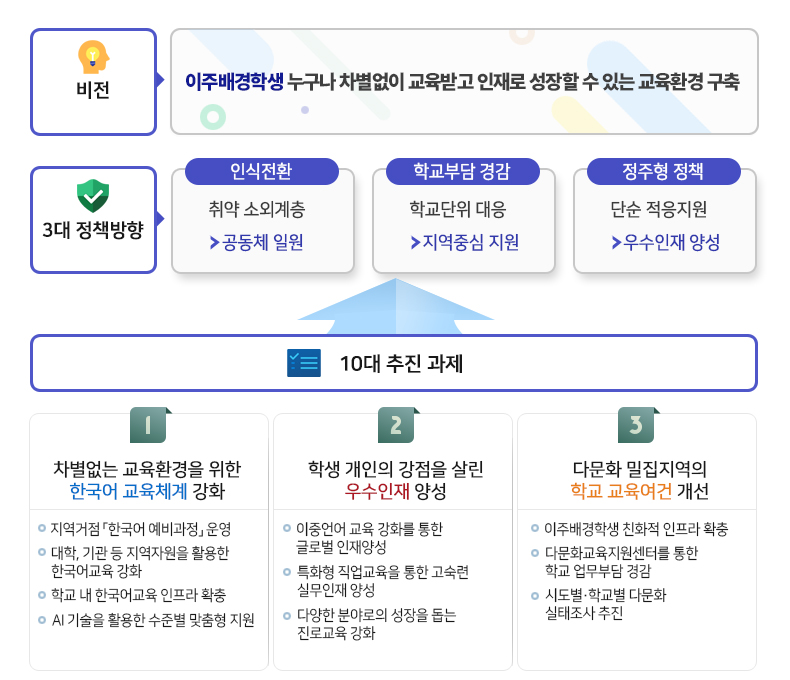Click the 비전 label text
This screenshot has height=680, width=790.
pyautogui.click(x=93, y=90)
